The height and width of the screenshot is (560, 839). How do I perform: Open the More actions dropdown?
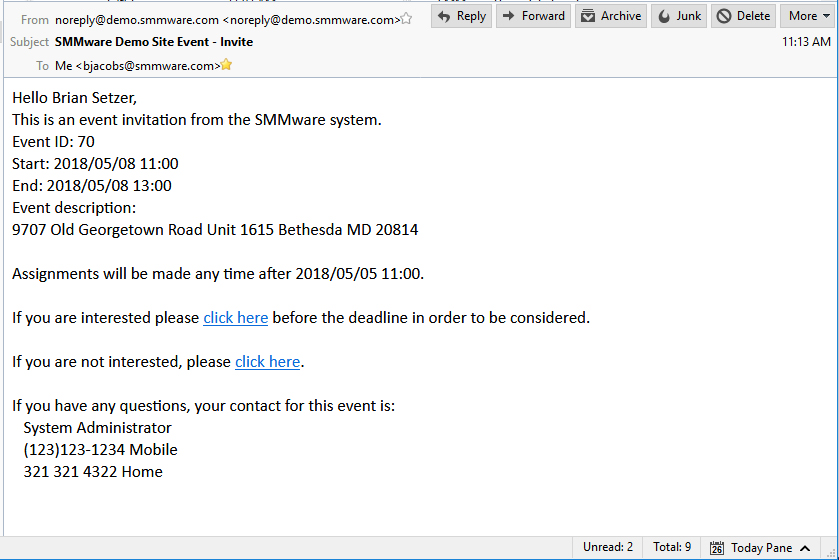coord(809,16)
